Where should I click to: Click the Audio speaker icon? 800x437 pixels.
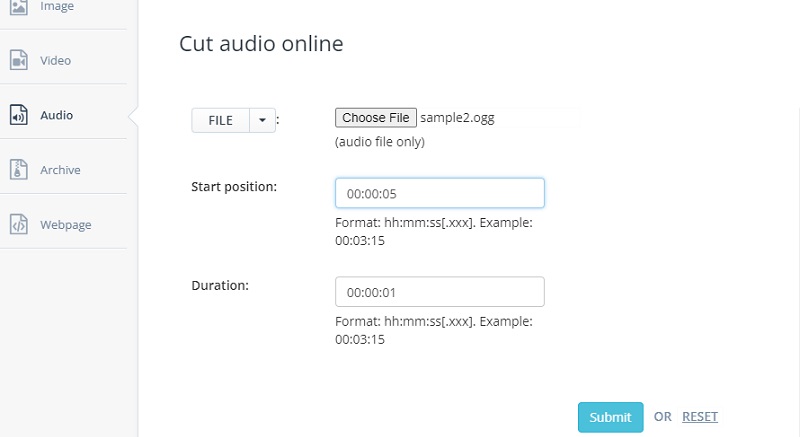tap(18, 116)
